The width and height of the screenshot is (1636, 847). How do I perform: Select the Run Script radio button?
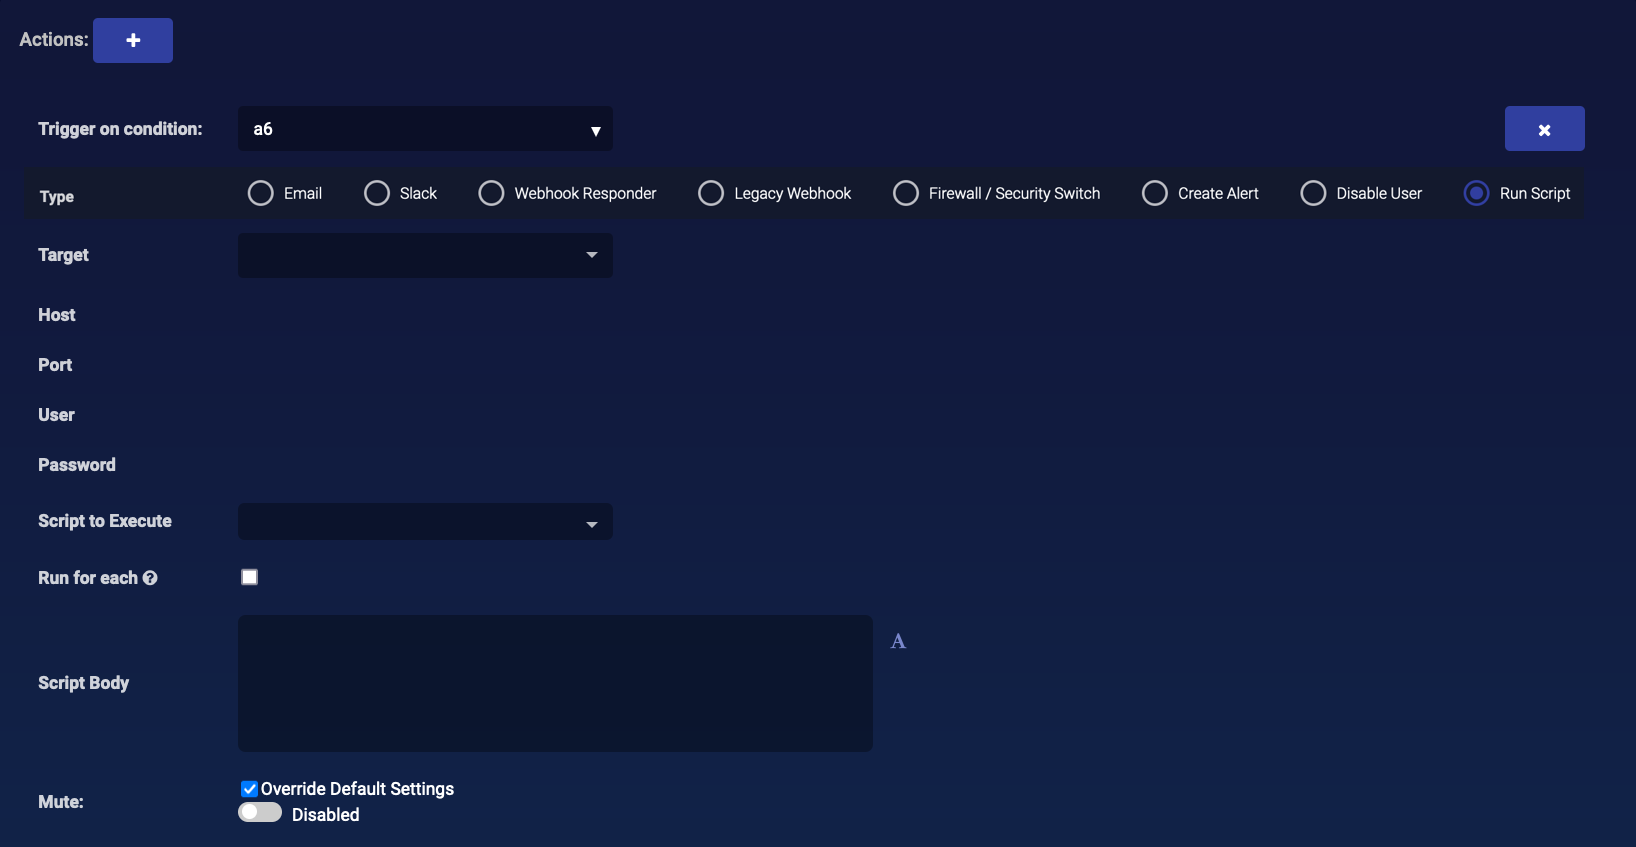(1476, 193)
